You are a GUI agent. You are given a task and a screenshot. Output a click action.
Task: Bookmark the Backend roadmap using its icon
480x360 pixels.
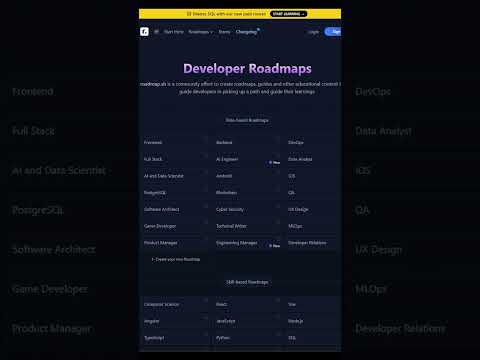(278, 138)
